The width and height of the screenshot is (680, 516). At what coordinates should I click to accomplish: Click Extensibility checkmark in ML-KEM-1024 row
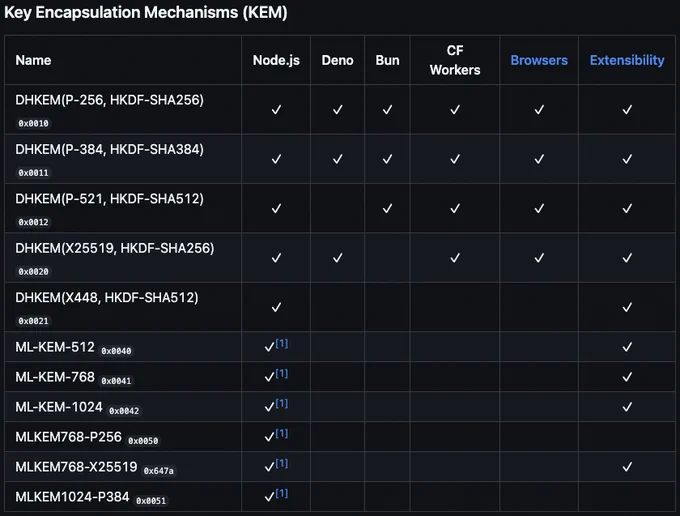[627, 407]
